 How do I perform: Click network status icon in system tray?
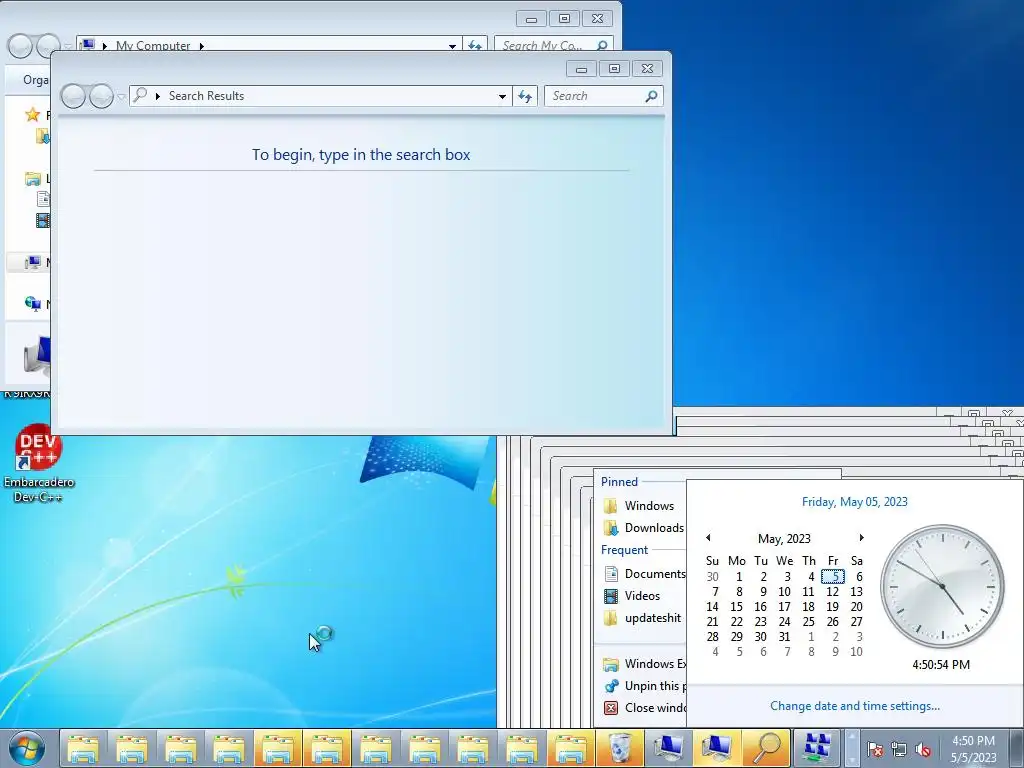tap(899, 750)
